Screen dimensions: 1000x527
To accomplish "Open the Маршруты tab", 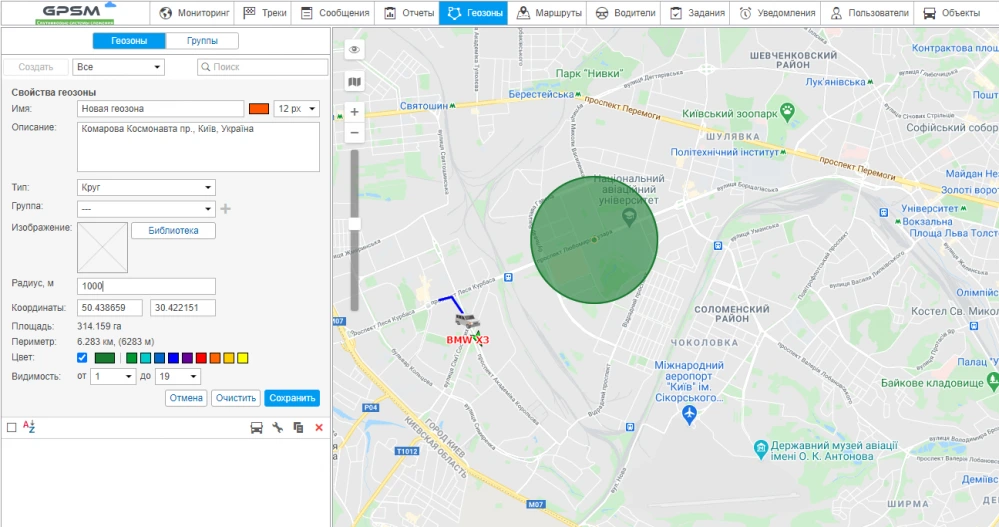I will tap(549, 13).
